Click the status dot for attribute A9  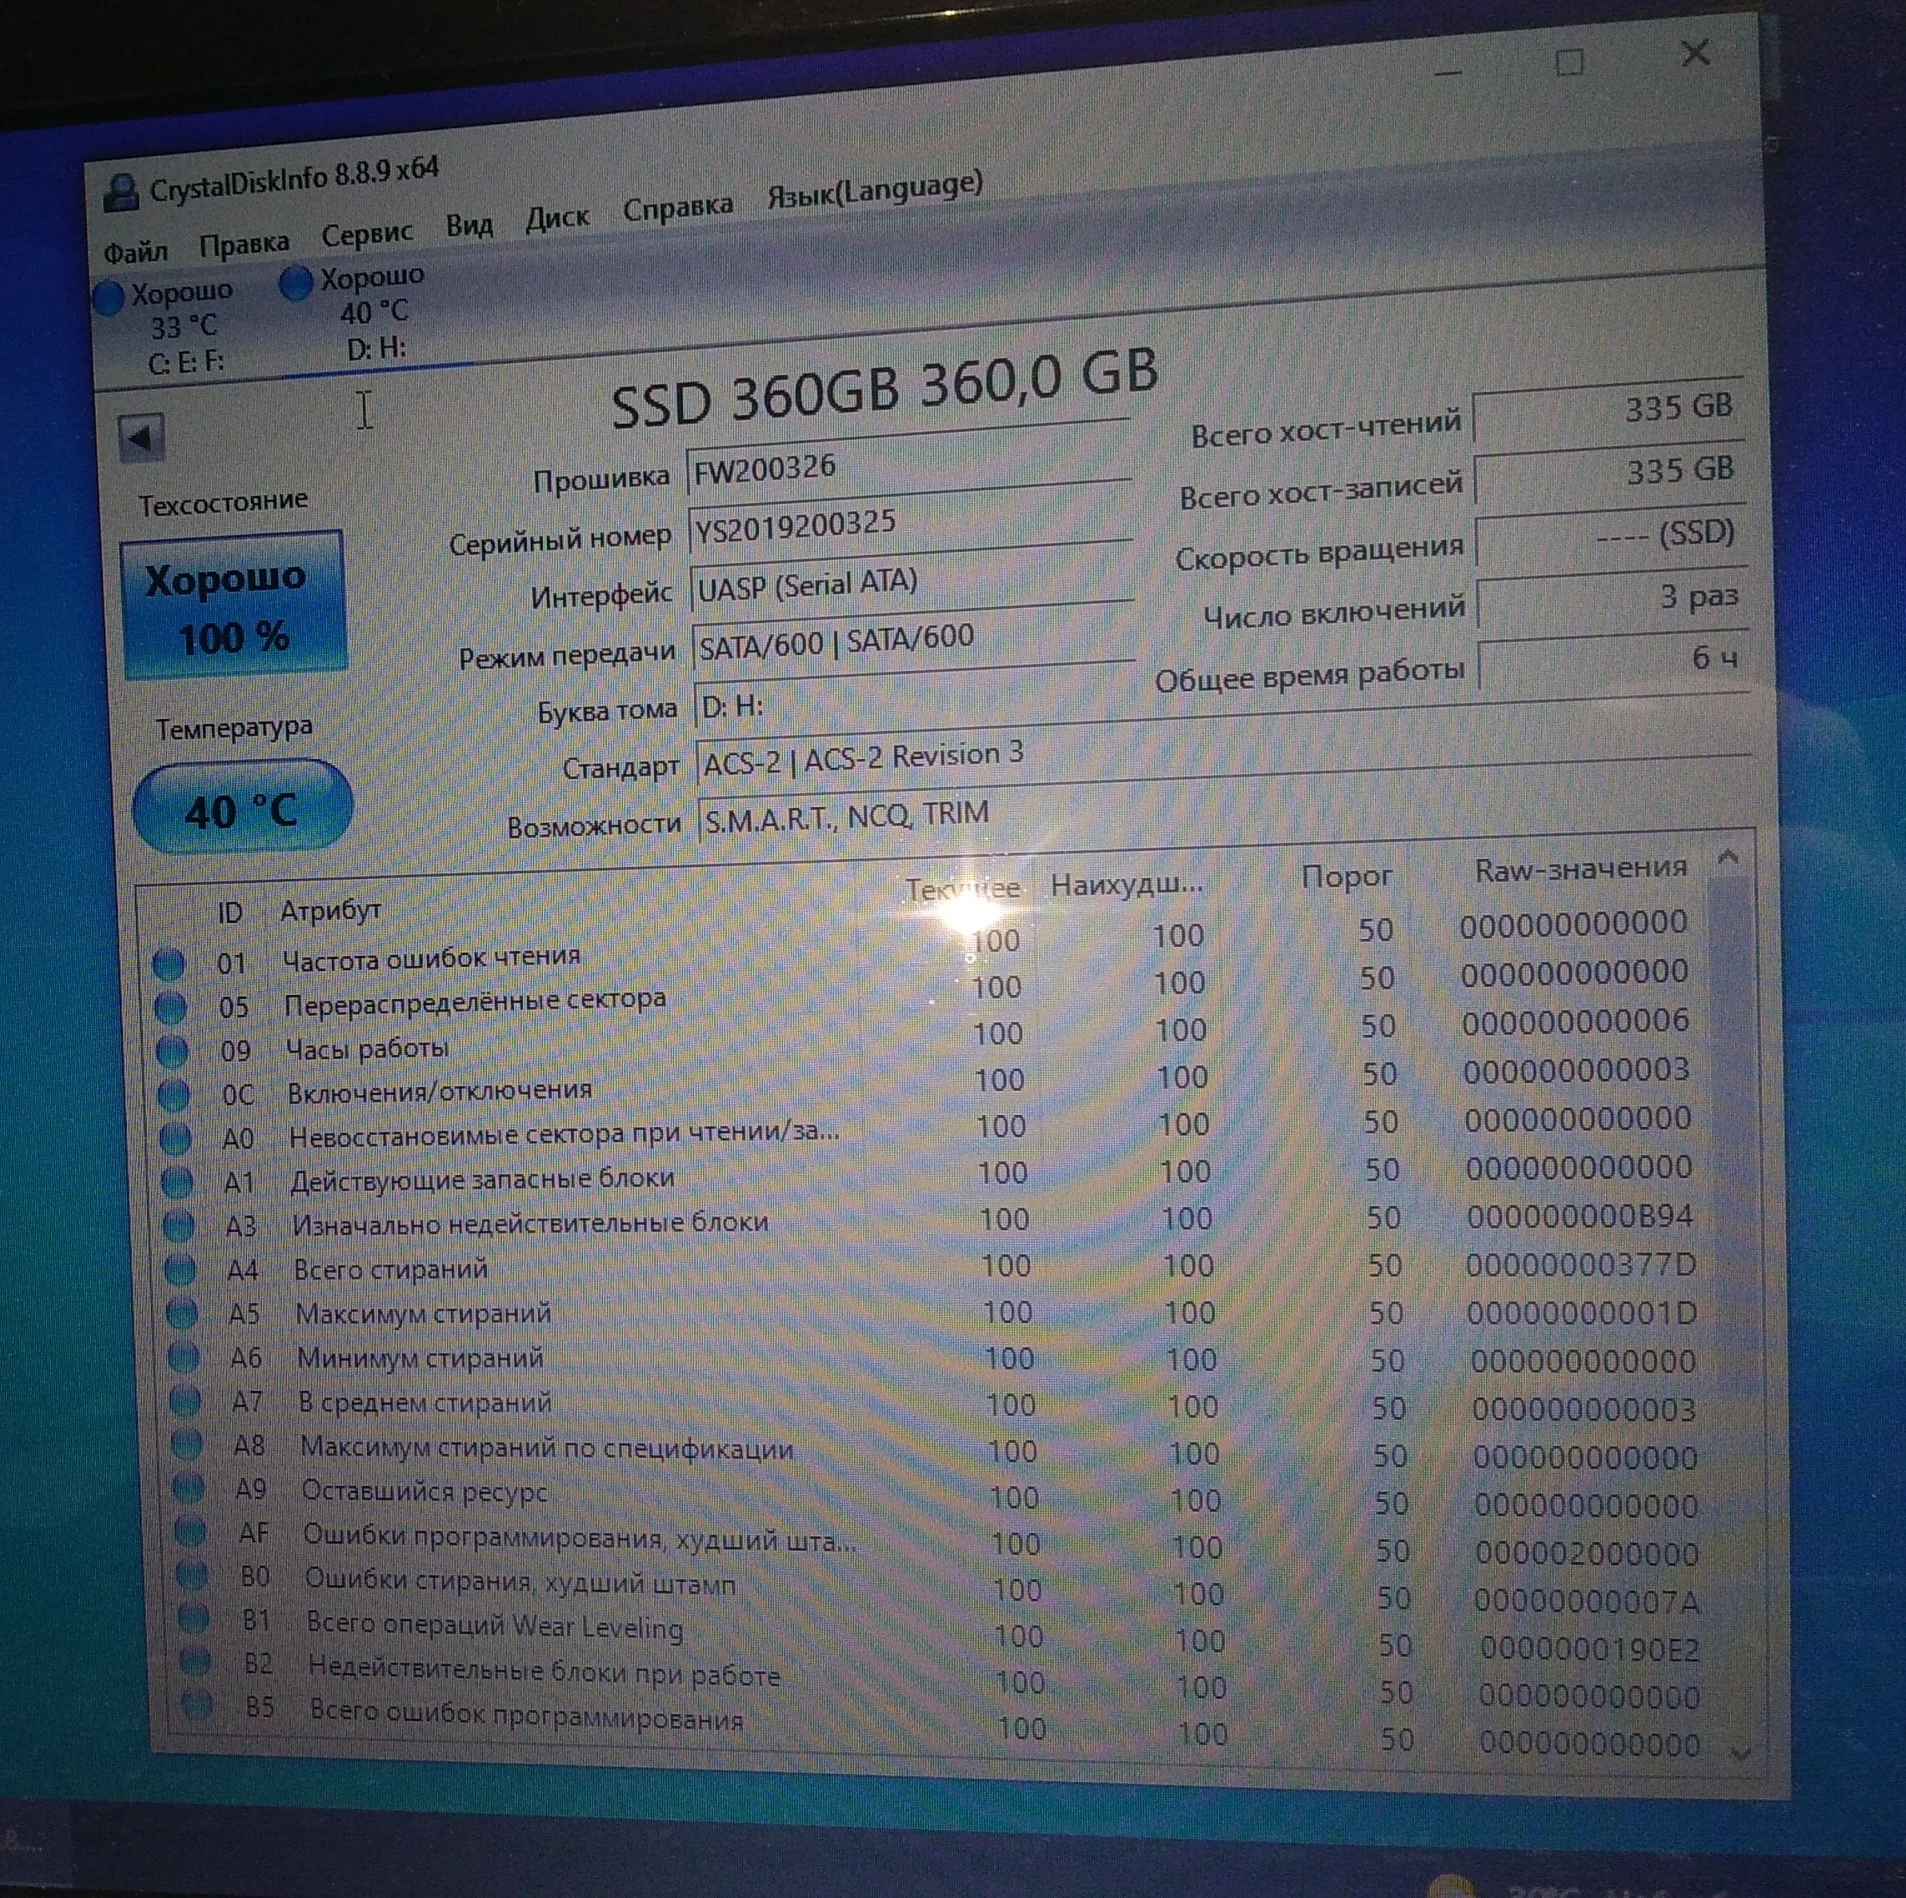[189, 1487]
